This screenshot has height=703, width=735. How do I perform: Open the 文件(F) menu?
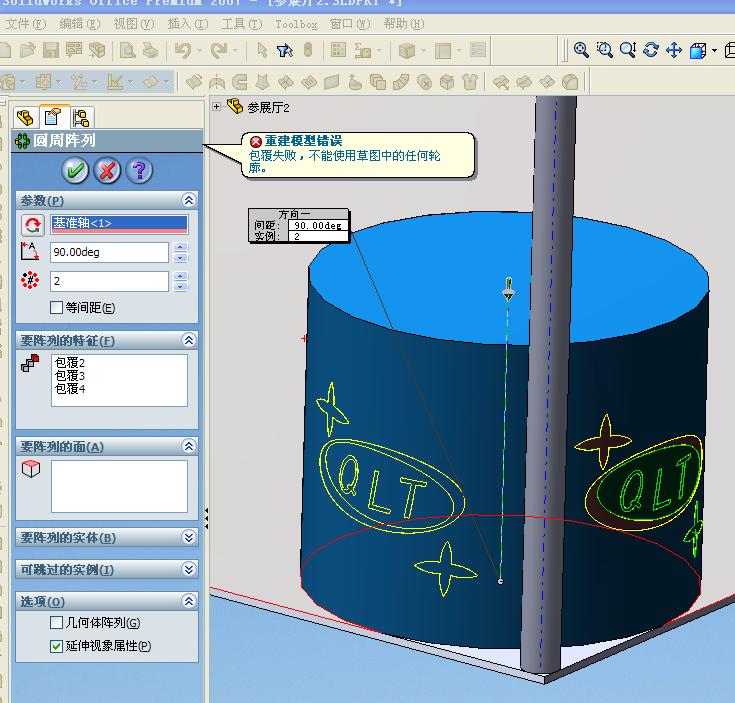[x=26, y=23]
